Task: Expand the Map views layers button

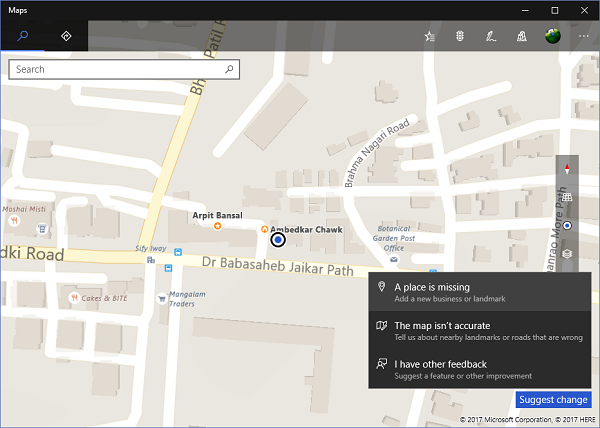Action: 567,254
